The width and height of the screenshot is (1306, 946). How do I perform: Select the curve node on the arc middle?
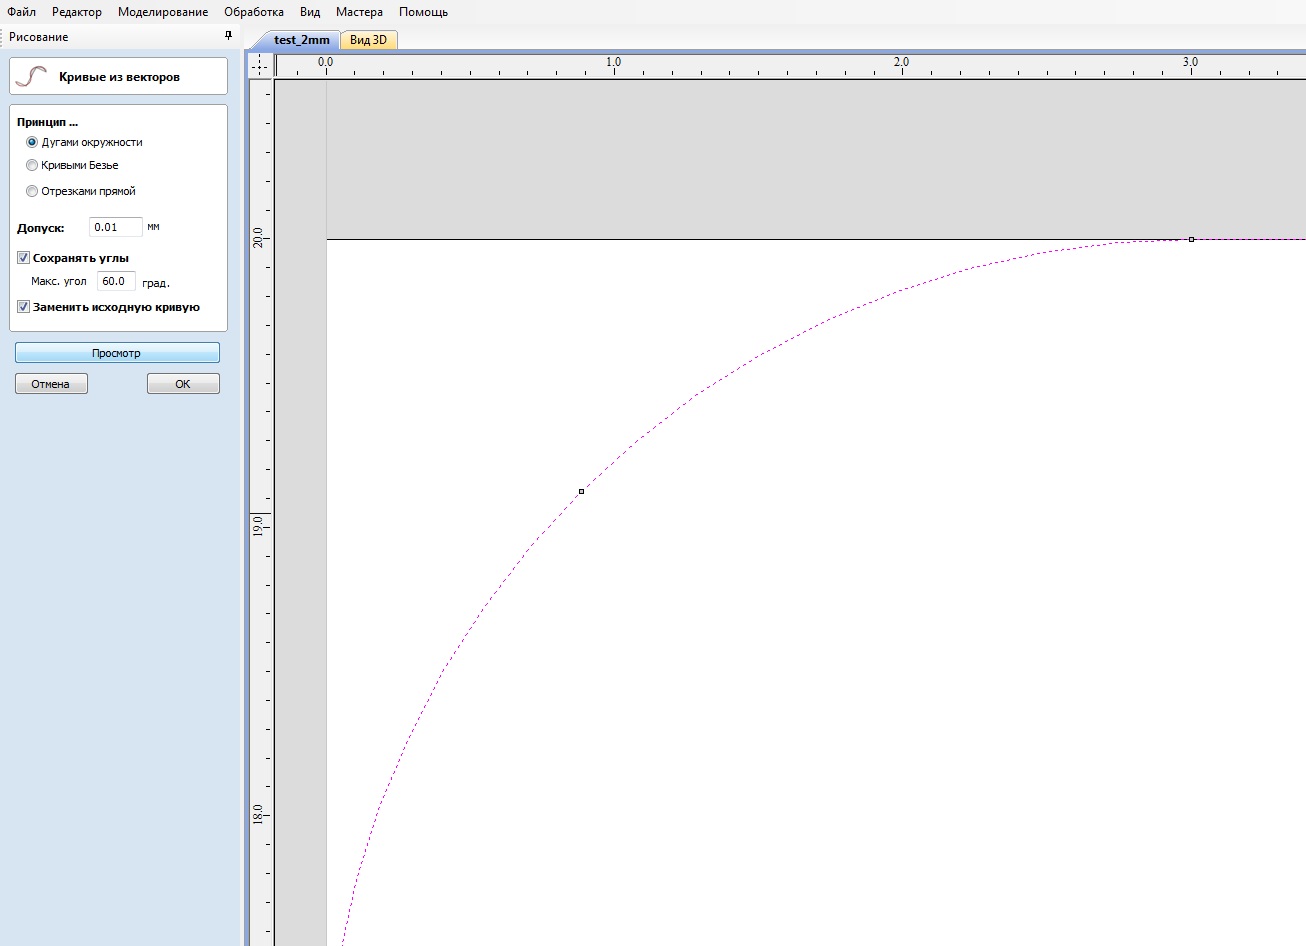(581, 491)
